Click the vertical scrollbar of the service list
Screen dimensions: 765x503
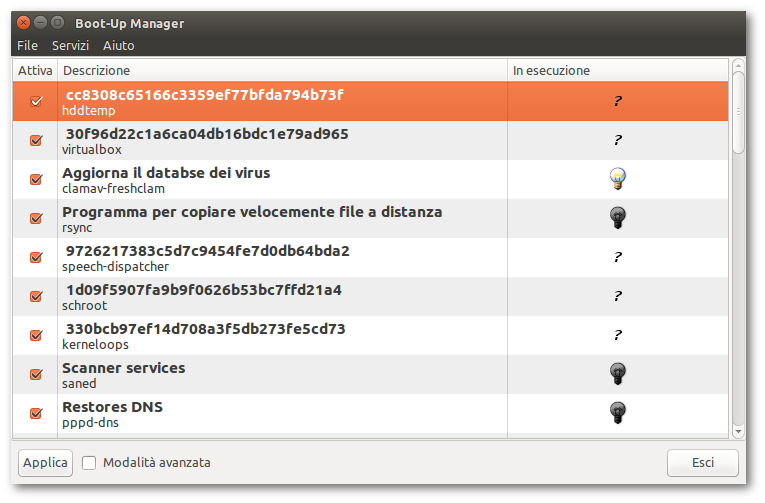tap(738, 110)
